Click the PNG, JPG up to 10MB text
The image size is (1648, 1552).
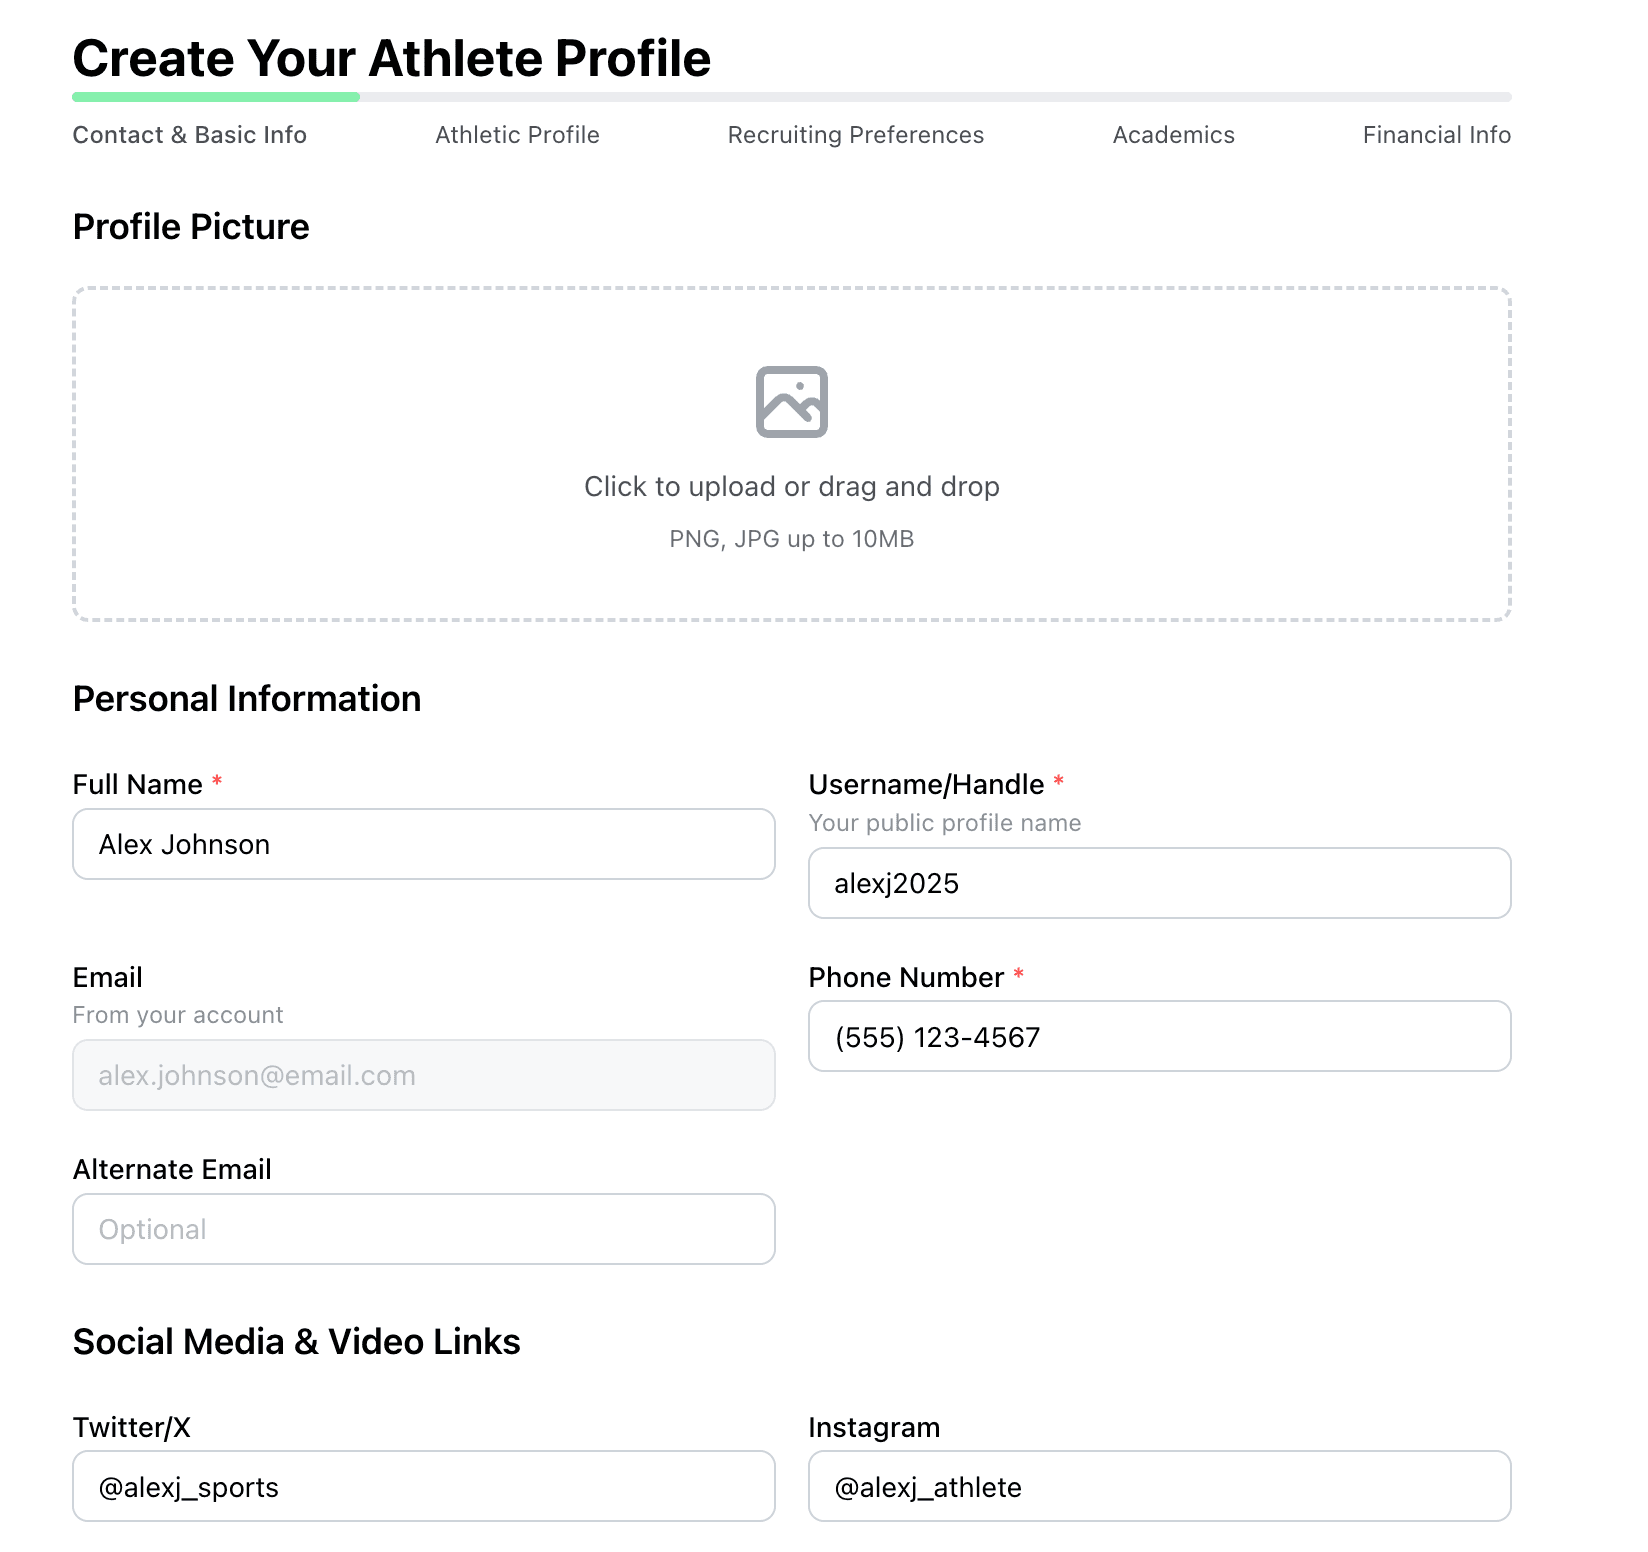pos(791,538)
